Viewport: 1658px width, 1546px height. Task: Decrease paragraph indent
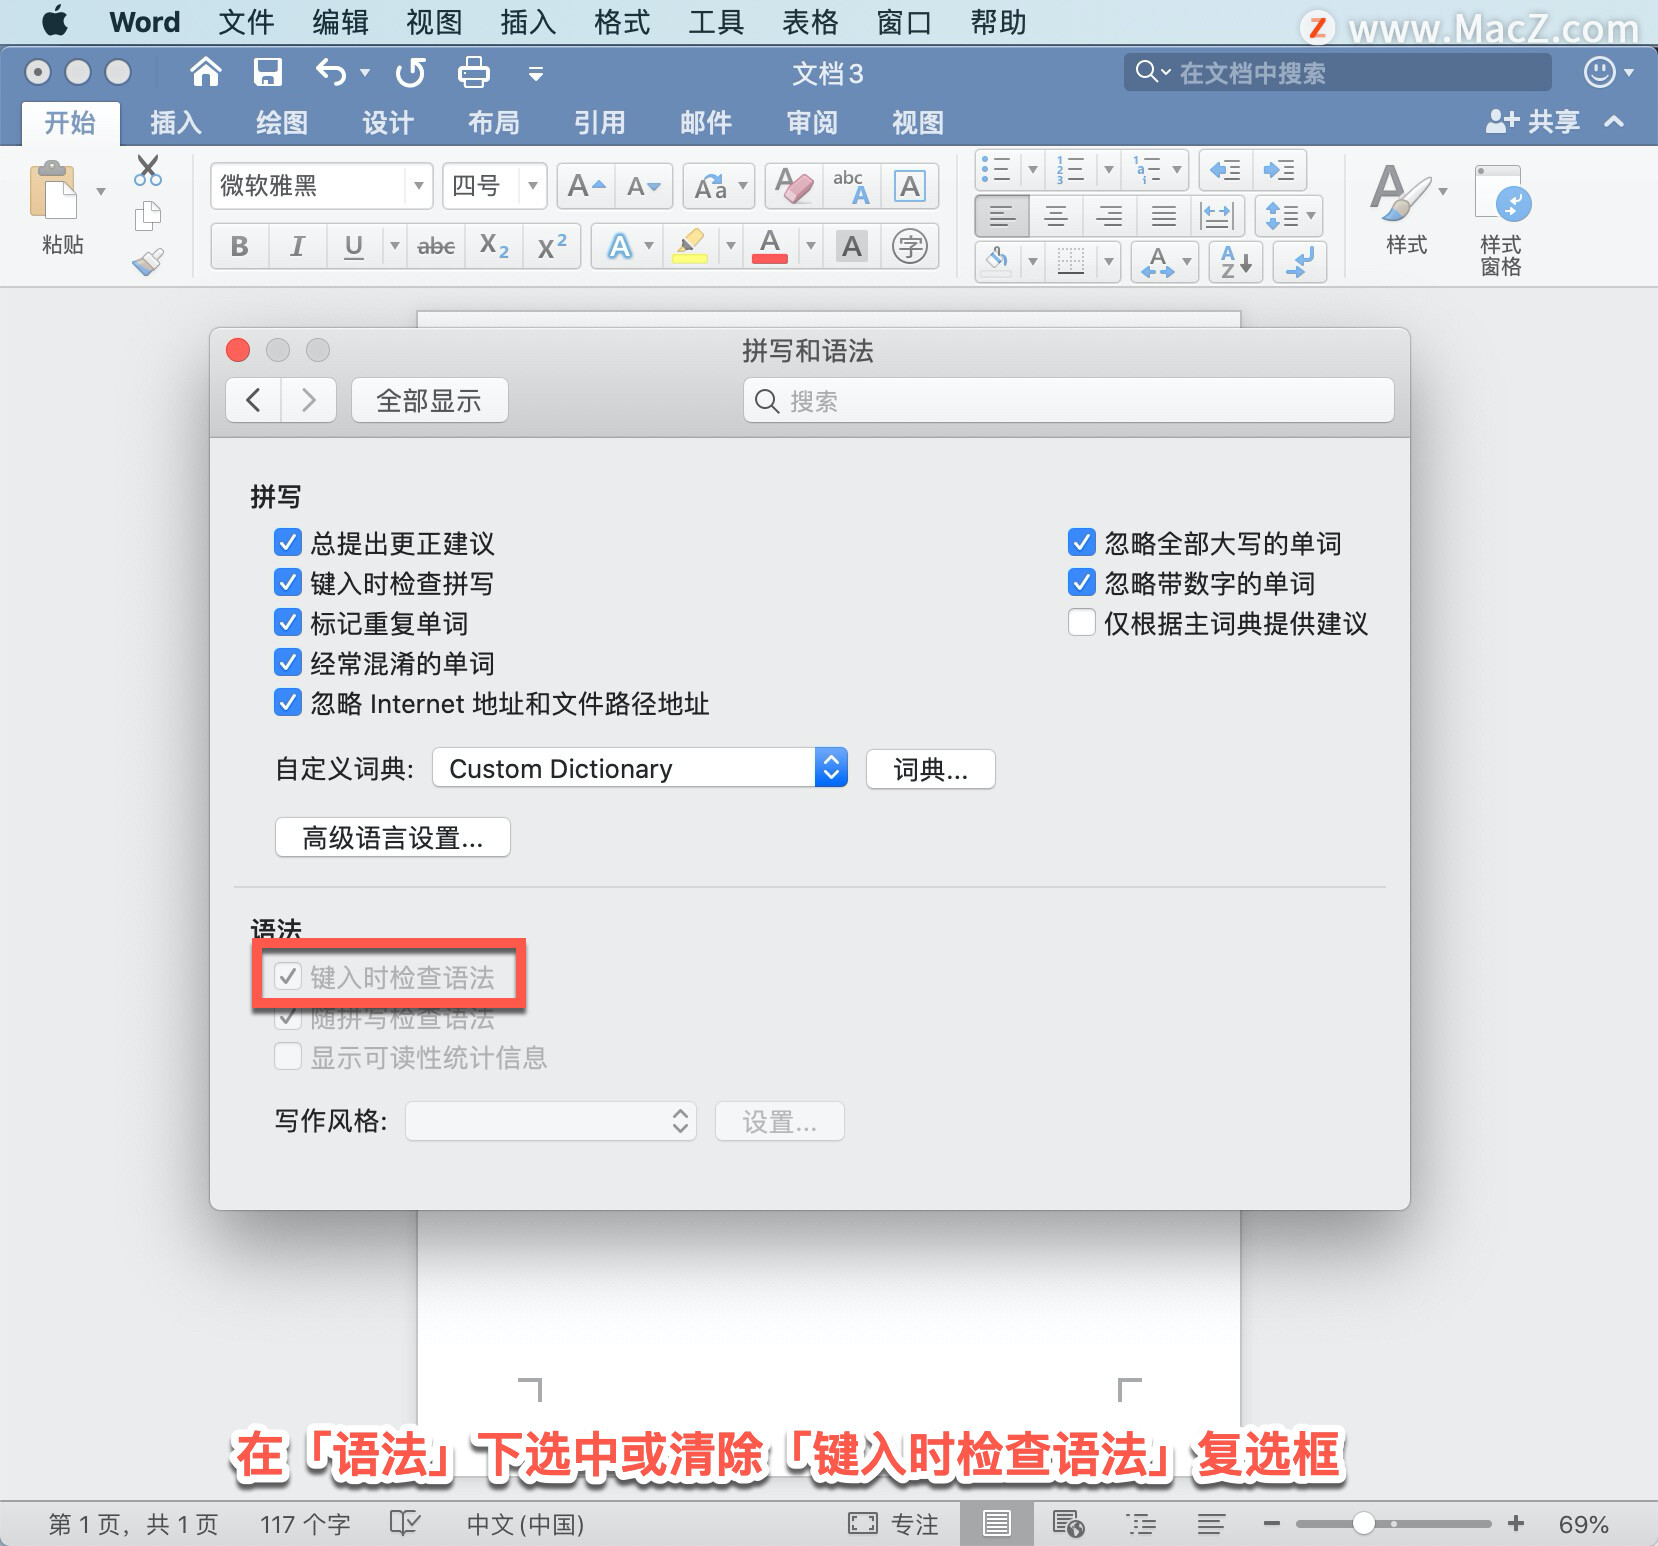pos(1225,170)
